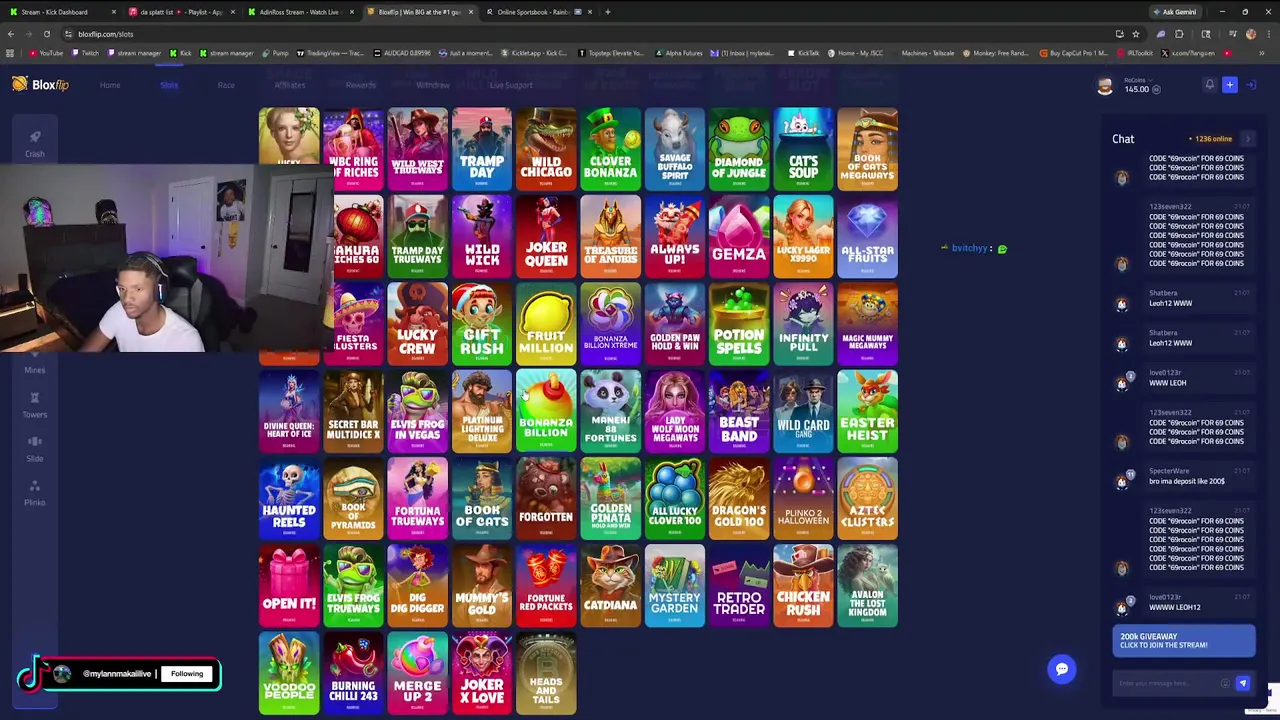Image resolution: width=1280 pixels, height=720 pixels.
Task: Open the Diamond of Jungle slot
Action: coord(739,148)
